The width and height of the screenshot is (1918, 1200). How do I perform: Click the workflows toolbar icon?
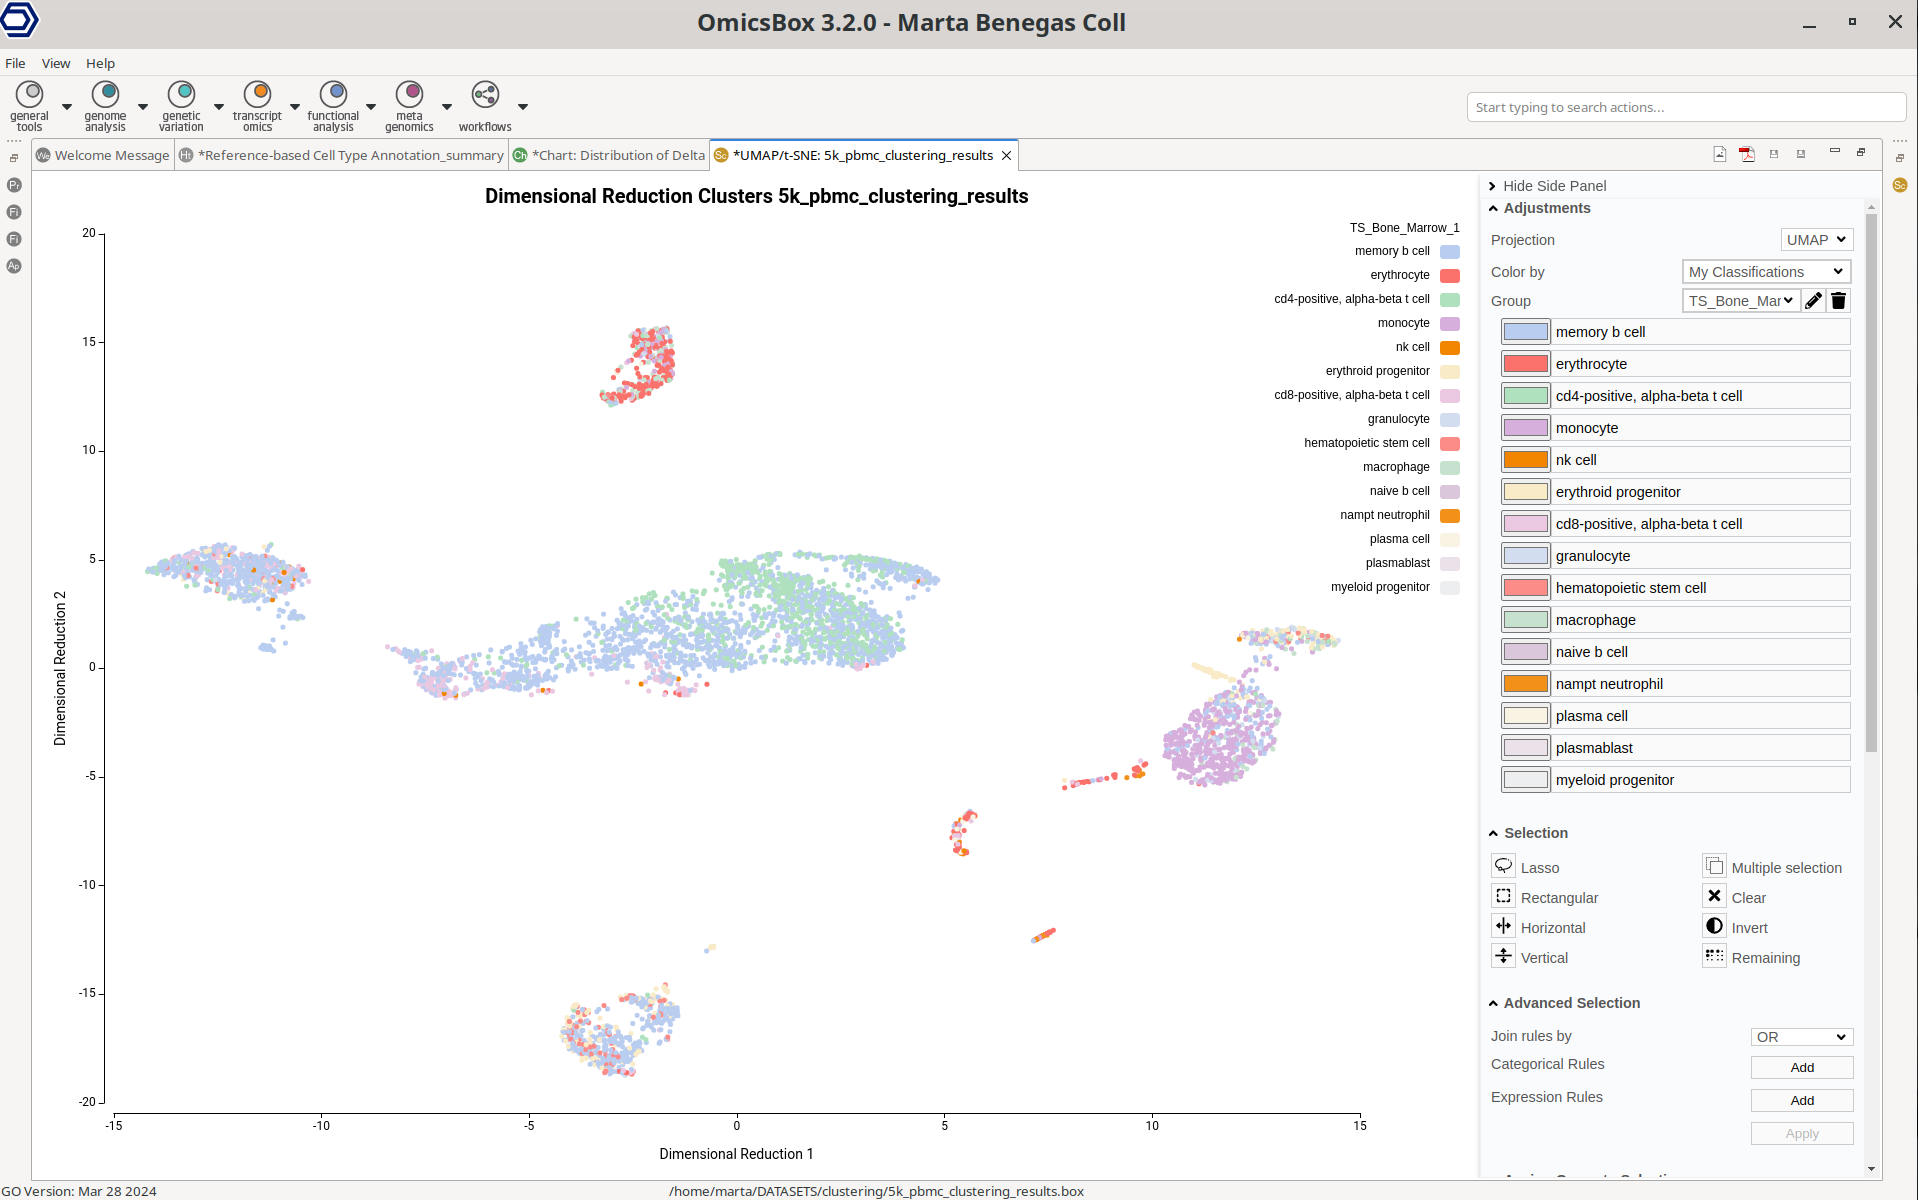coord(485,105)
